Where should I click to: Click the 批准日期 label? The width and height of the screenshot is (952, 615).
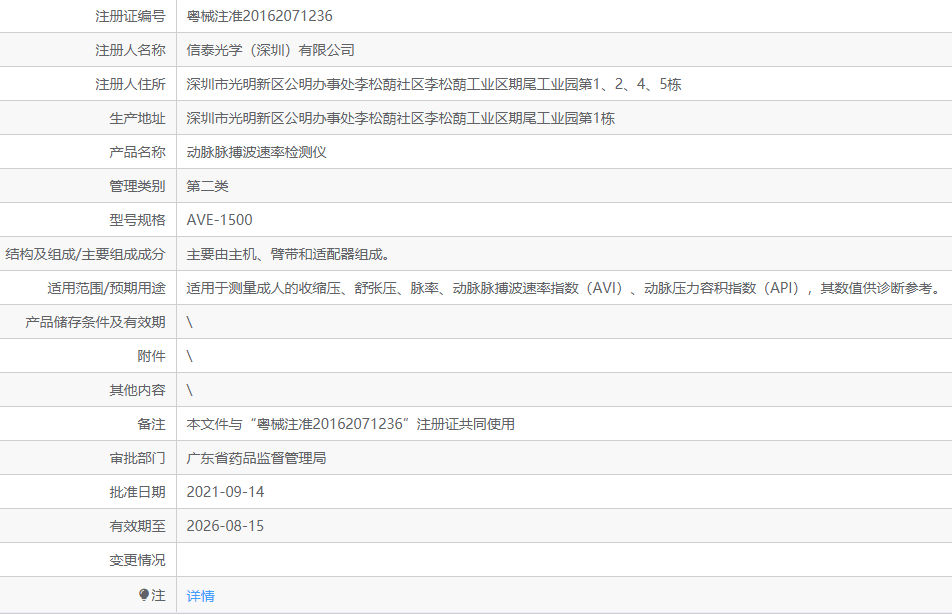[x=137, y=492]
